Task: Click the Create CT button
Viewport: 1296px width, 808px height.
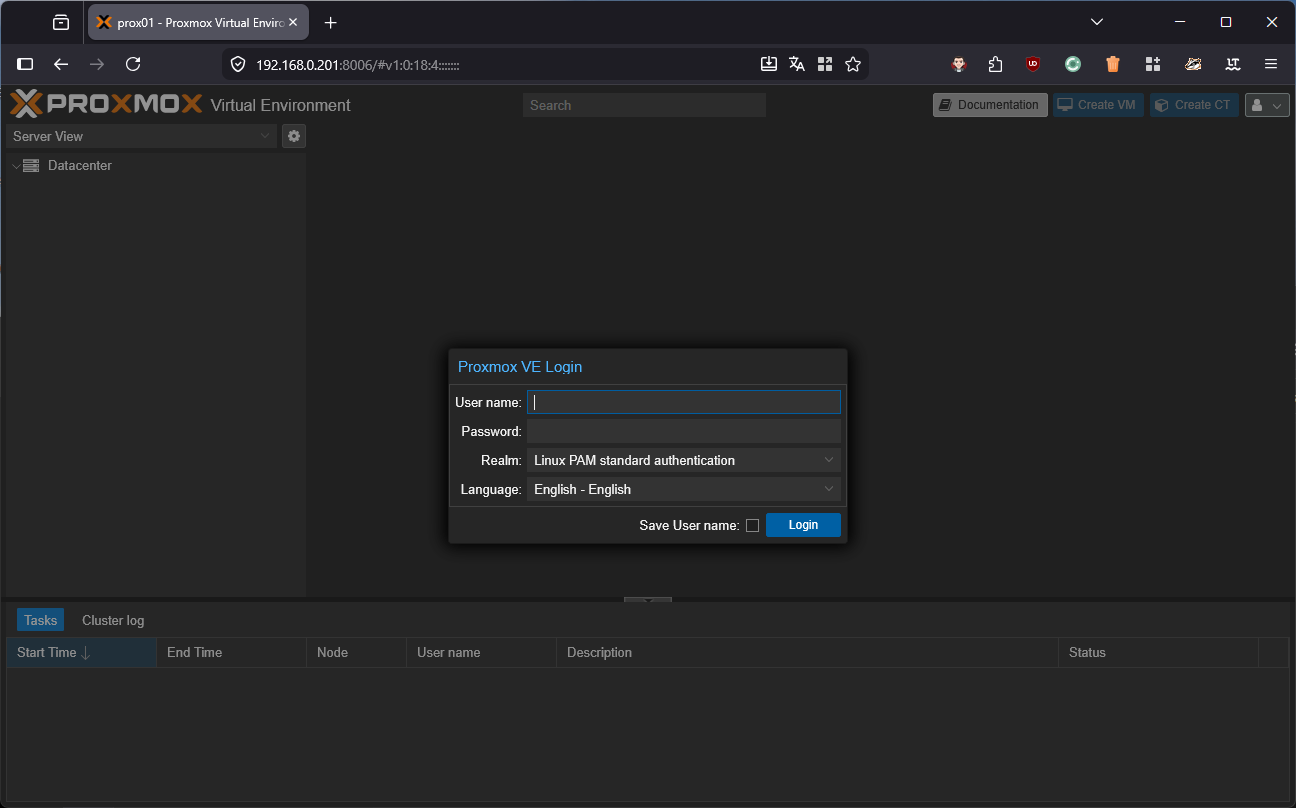Action: [1194, 105]
